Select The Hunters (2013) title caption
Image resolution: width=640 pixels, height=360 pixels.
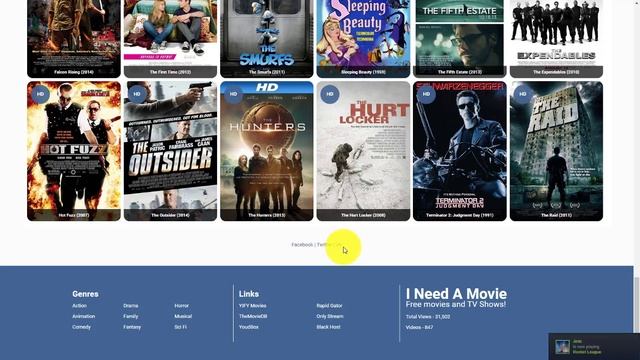point(267,215)
